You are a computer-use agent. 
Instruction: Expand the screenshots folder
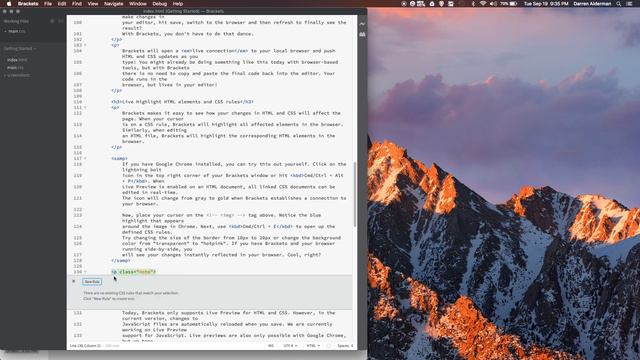point(18,76)
